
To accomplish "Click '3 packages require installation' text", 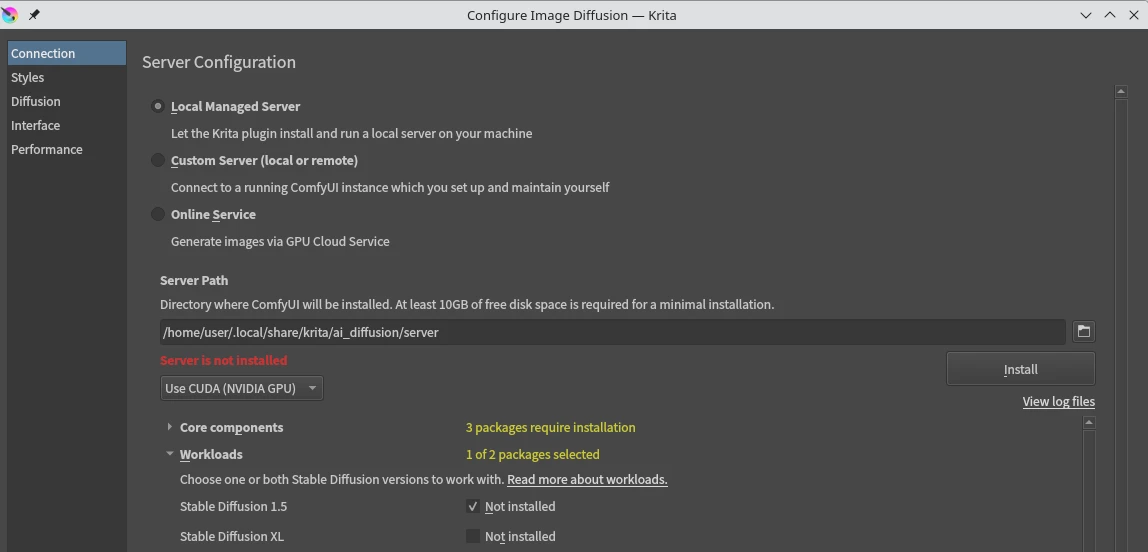I will 551,427.
